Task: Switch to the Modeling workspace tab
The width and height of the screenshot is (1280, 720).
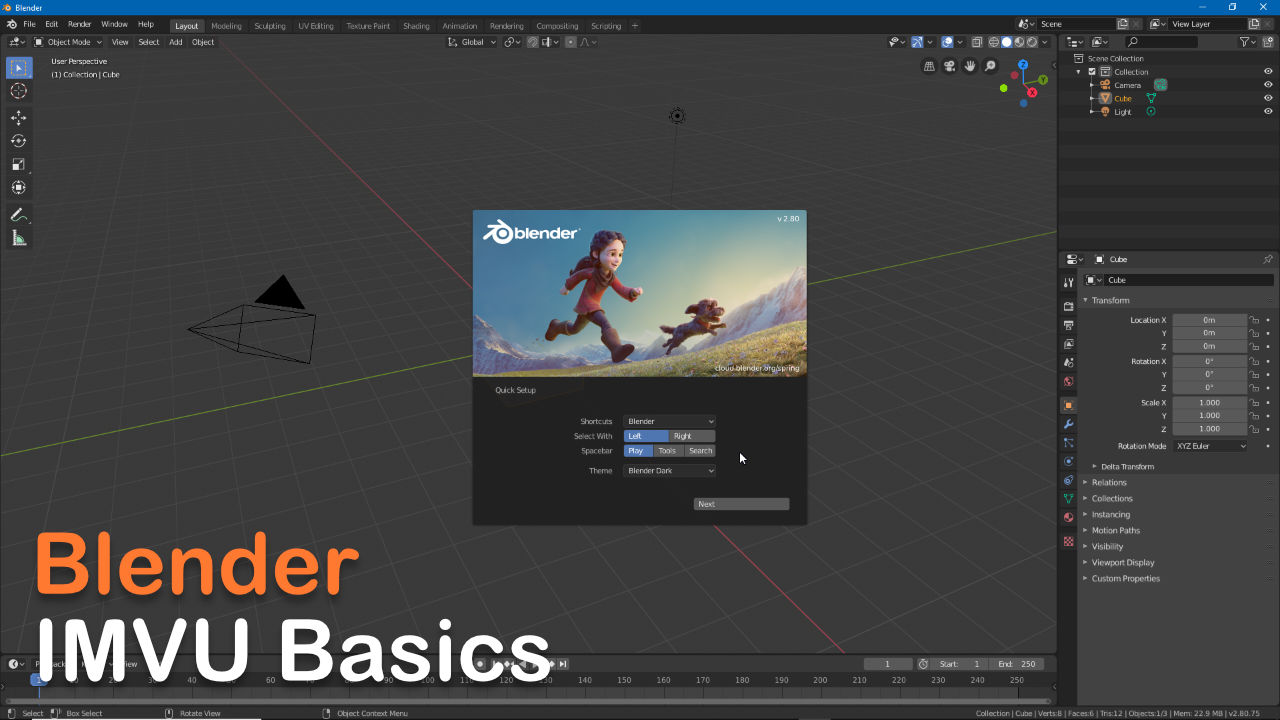Action: click(226, 26)
